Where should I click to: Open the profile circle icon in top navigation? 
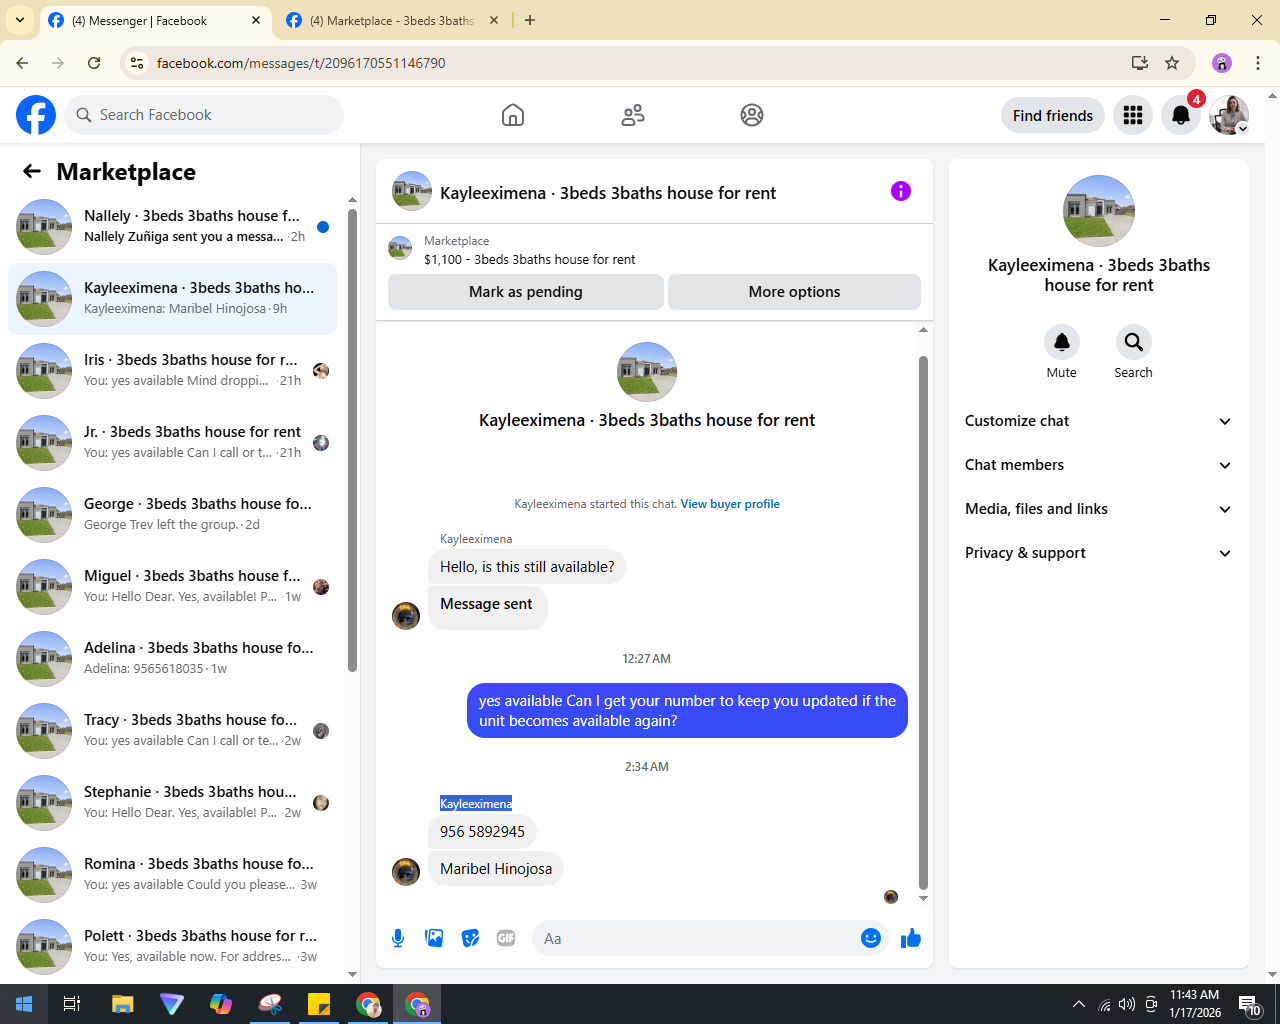coord(752,115)
